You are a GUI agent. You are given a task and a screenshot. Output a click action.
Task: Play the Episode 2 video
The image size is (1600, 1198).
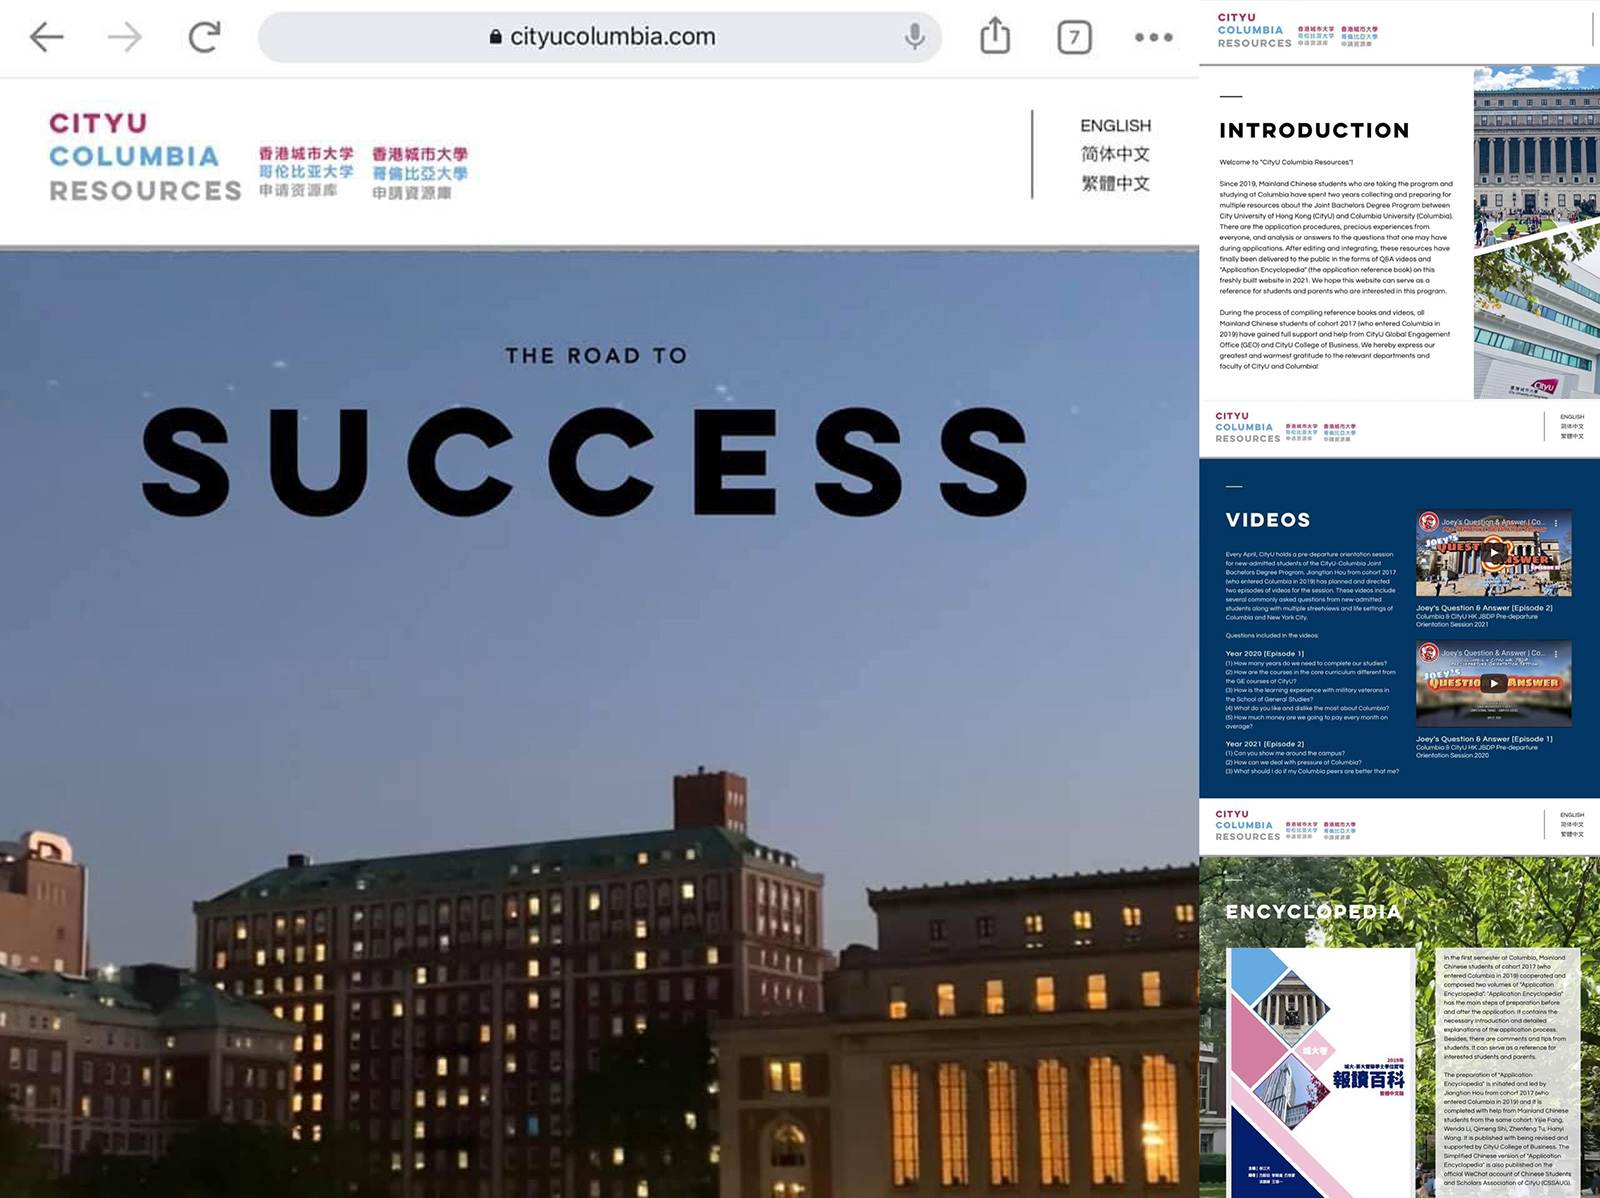[x=1493, y=553]
